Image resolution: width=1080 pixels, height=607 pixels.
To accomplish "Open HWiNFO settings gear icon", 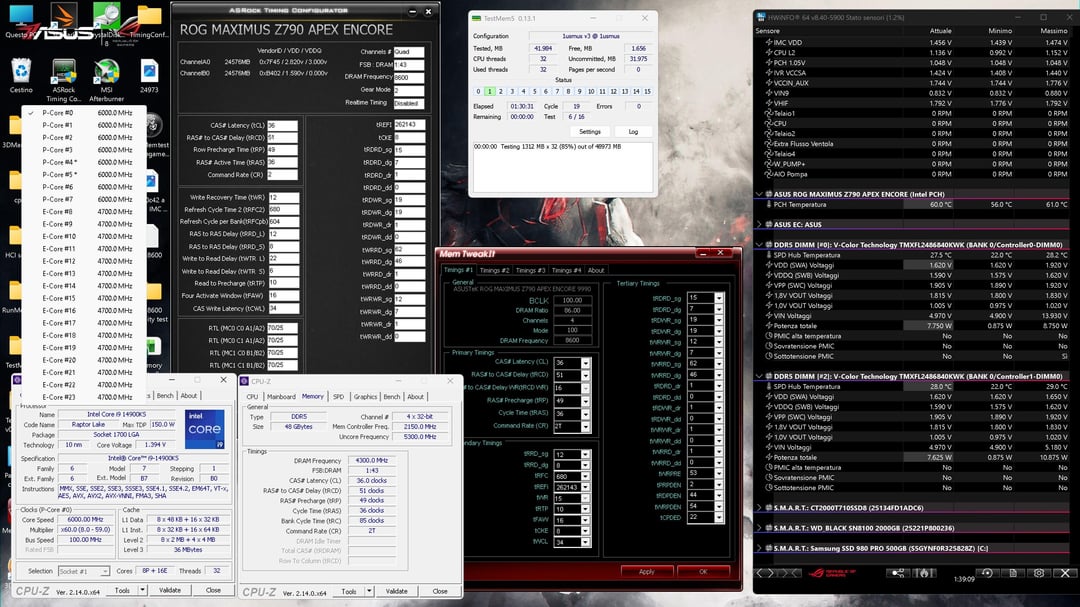I will click(1038, 573).
